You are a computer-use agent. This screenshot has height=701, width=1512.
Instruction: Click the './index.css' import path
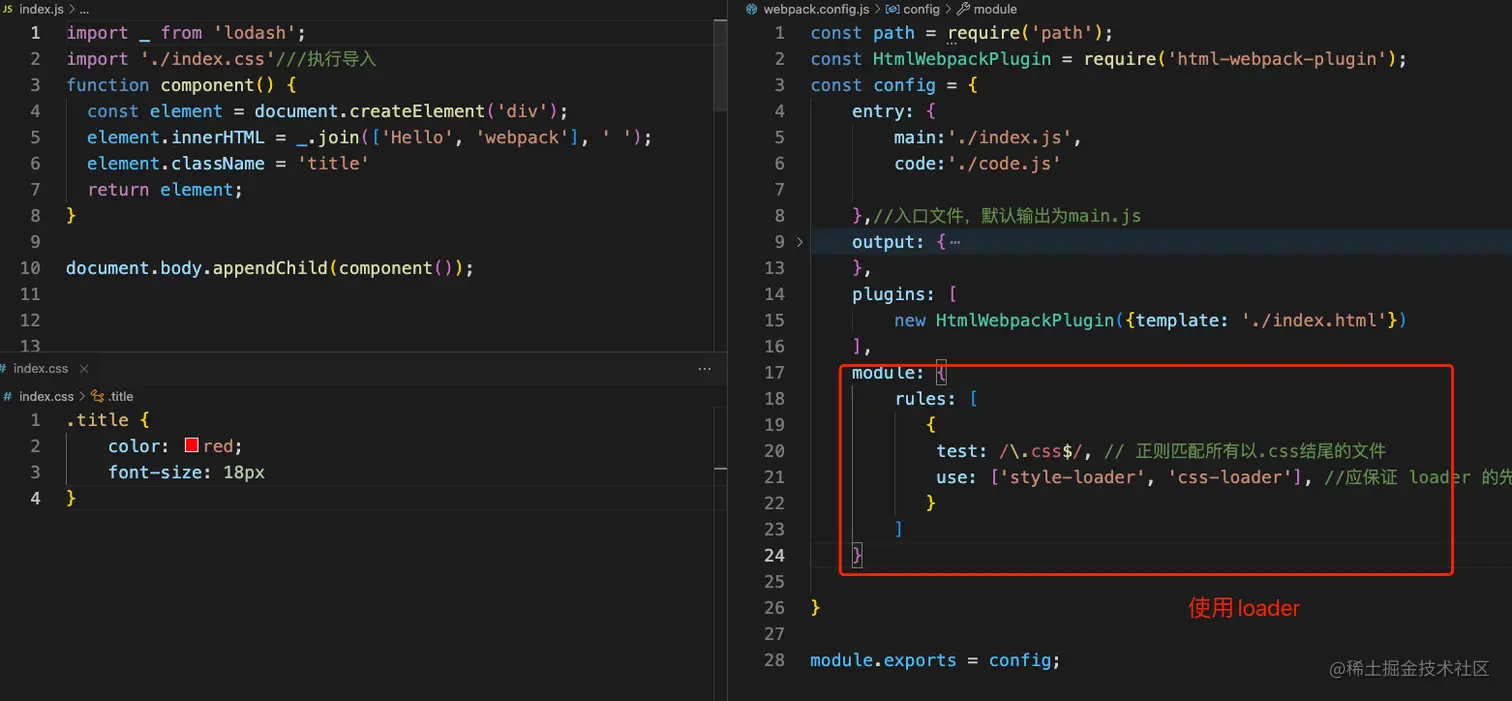coord(208,59)
